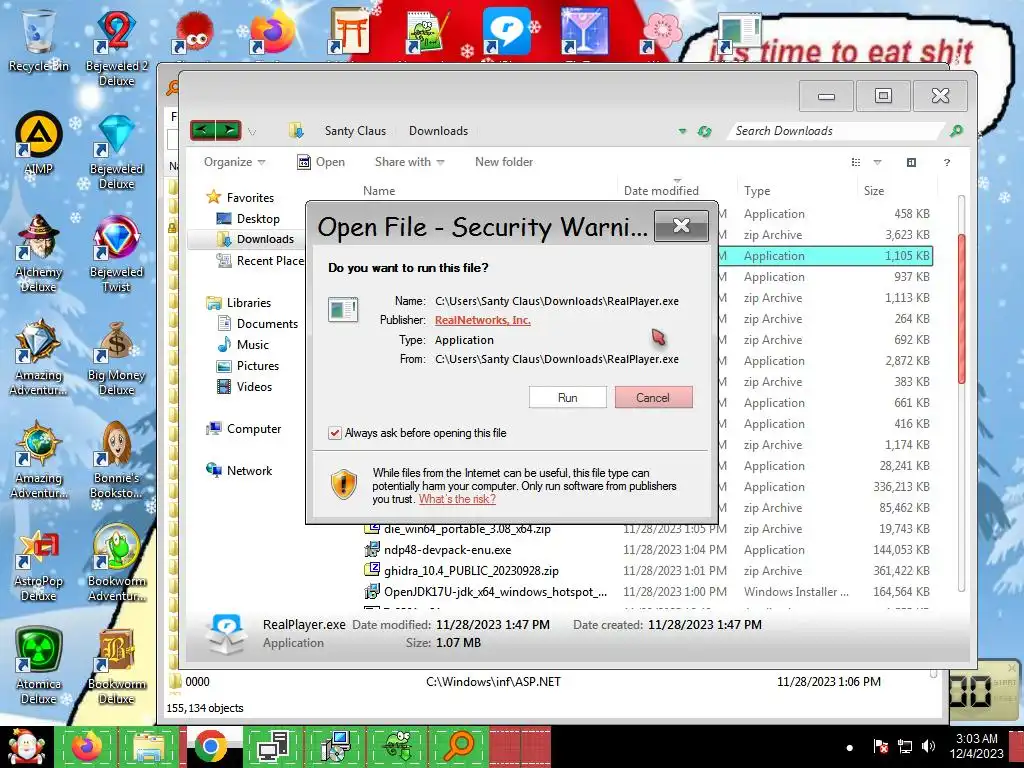This screenshot has width=1024, height=768.
Task: Open Explorer help question mark
Action: 946,162
